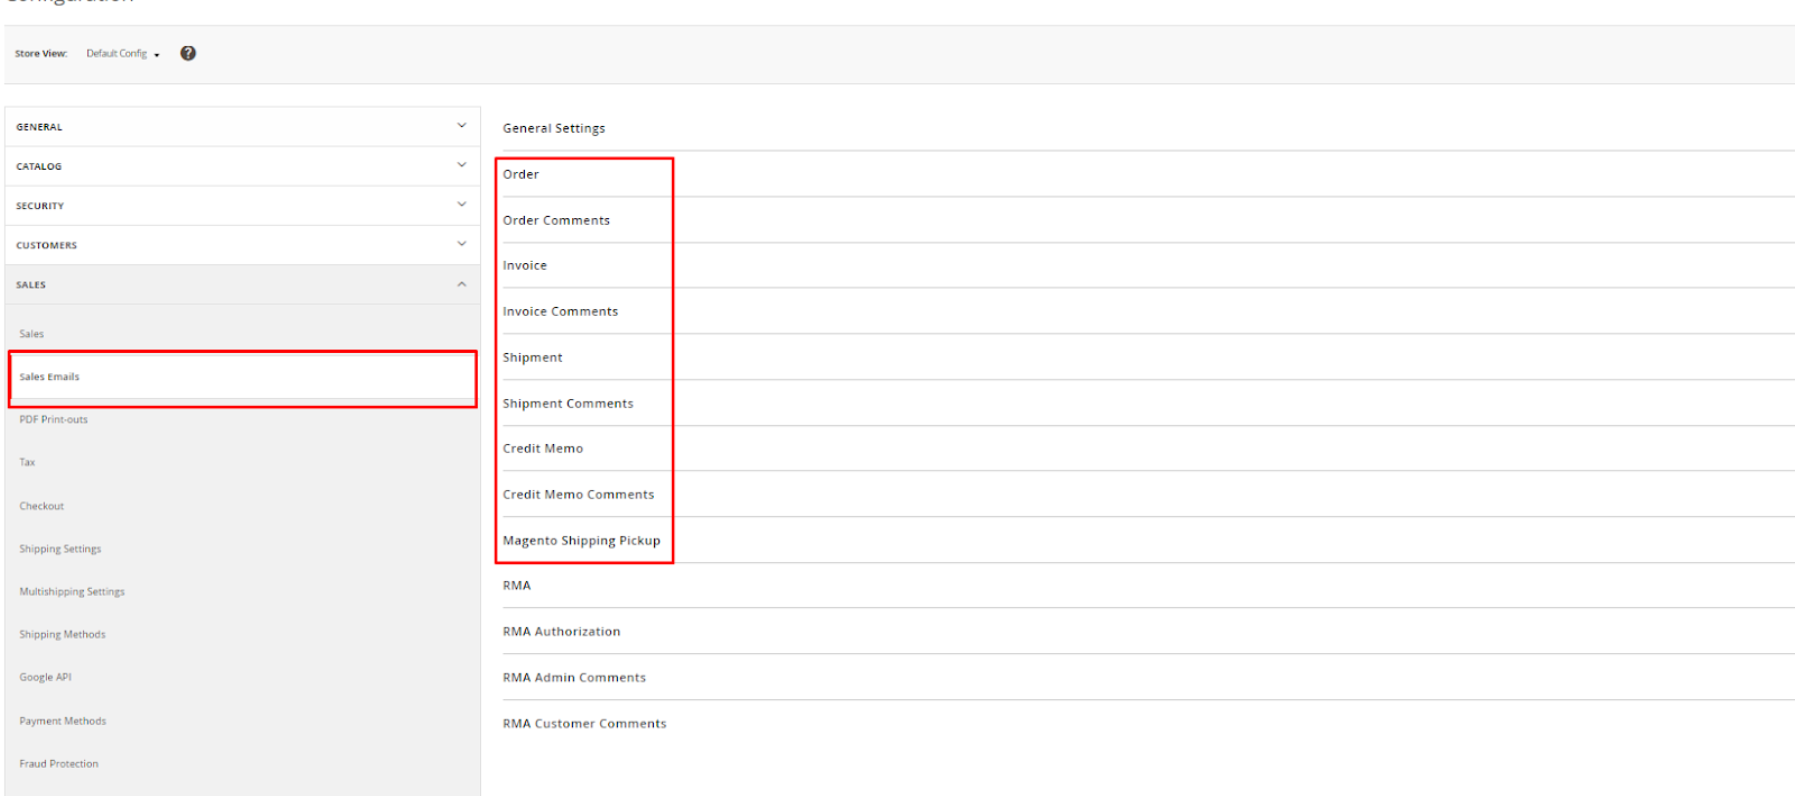Screen dimensions: 1808x802
Task: Expand the Customers configuration section
Action: (x=242, y=245)
